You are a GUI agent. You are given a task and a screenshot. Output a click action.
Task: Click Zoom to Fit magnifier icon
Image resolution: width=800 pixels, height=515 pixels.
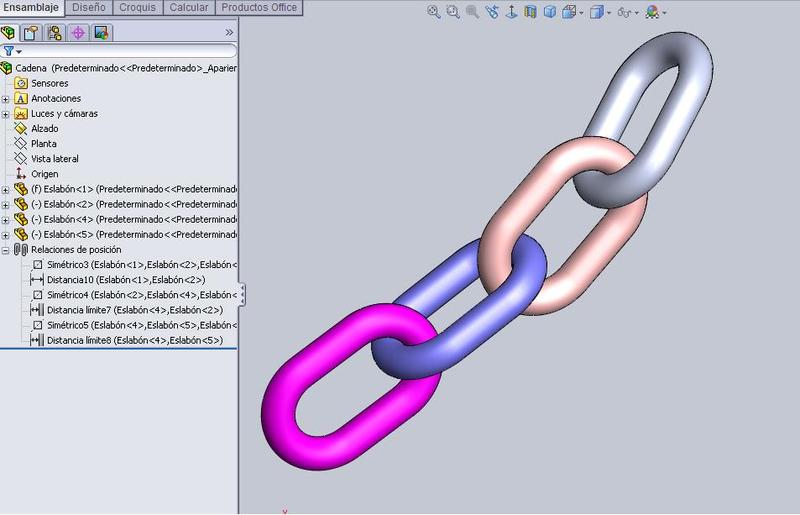tap(434, 12)
